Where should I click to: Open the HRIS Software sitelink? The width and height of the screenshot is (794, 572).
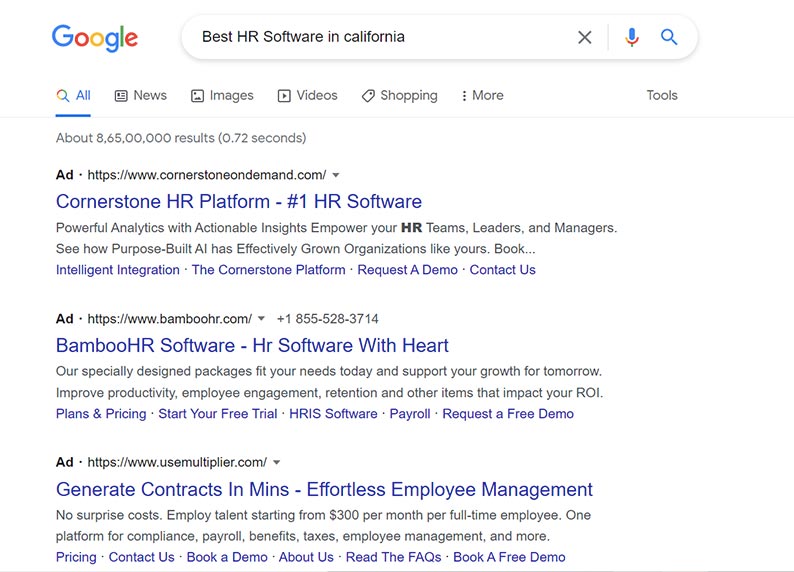(333, 414)
